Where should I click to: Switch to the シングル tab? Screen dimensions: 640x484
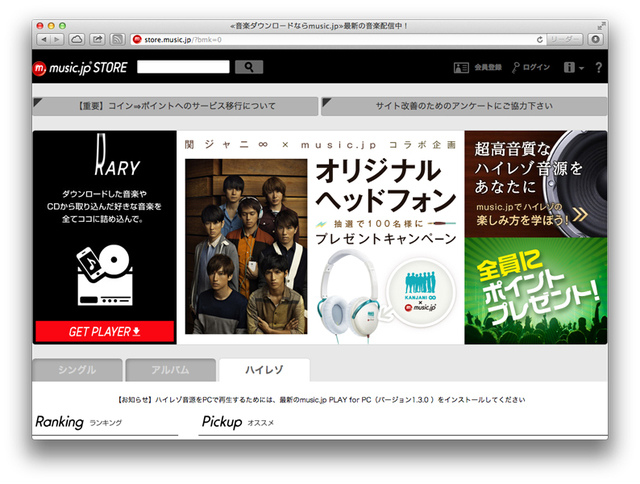pos(77,369)
